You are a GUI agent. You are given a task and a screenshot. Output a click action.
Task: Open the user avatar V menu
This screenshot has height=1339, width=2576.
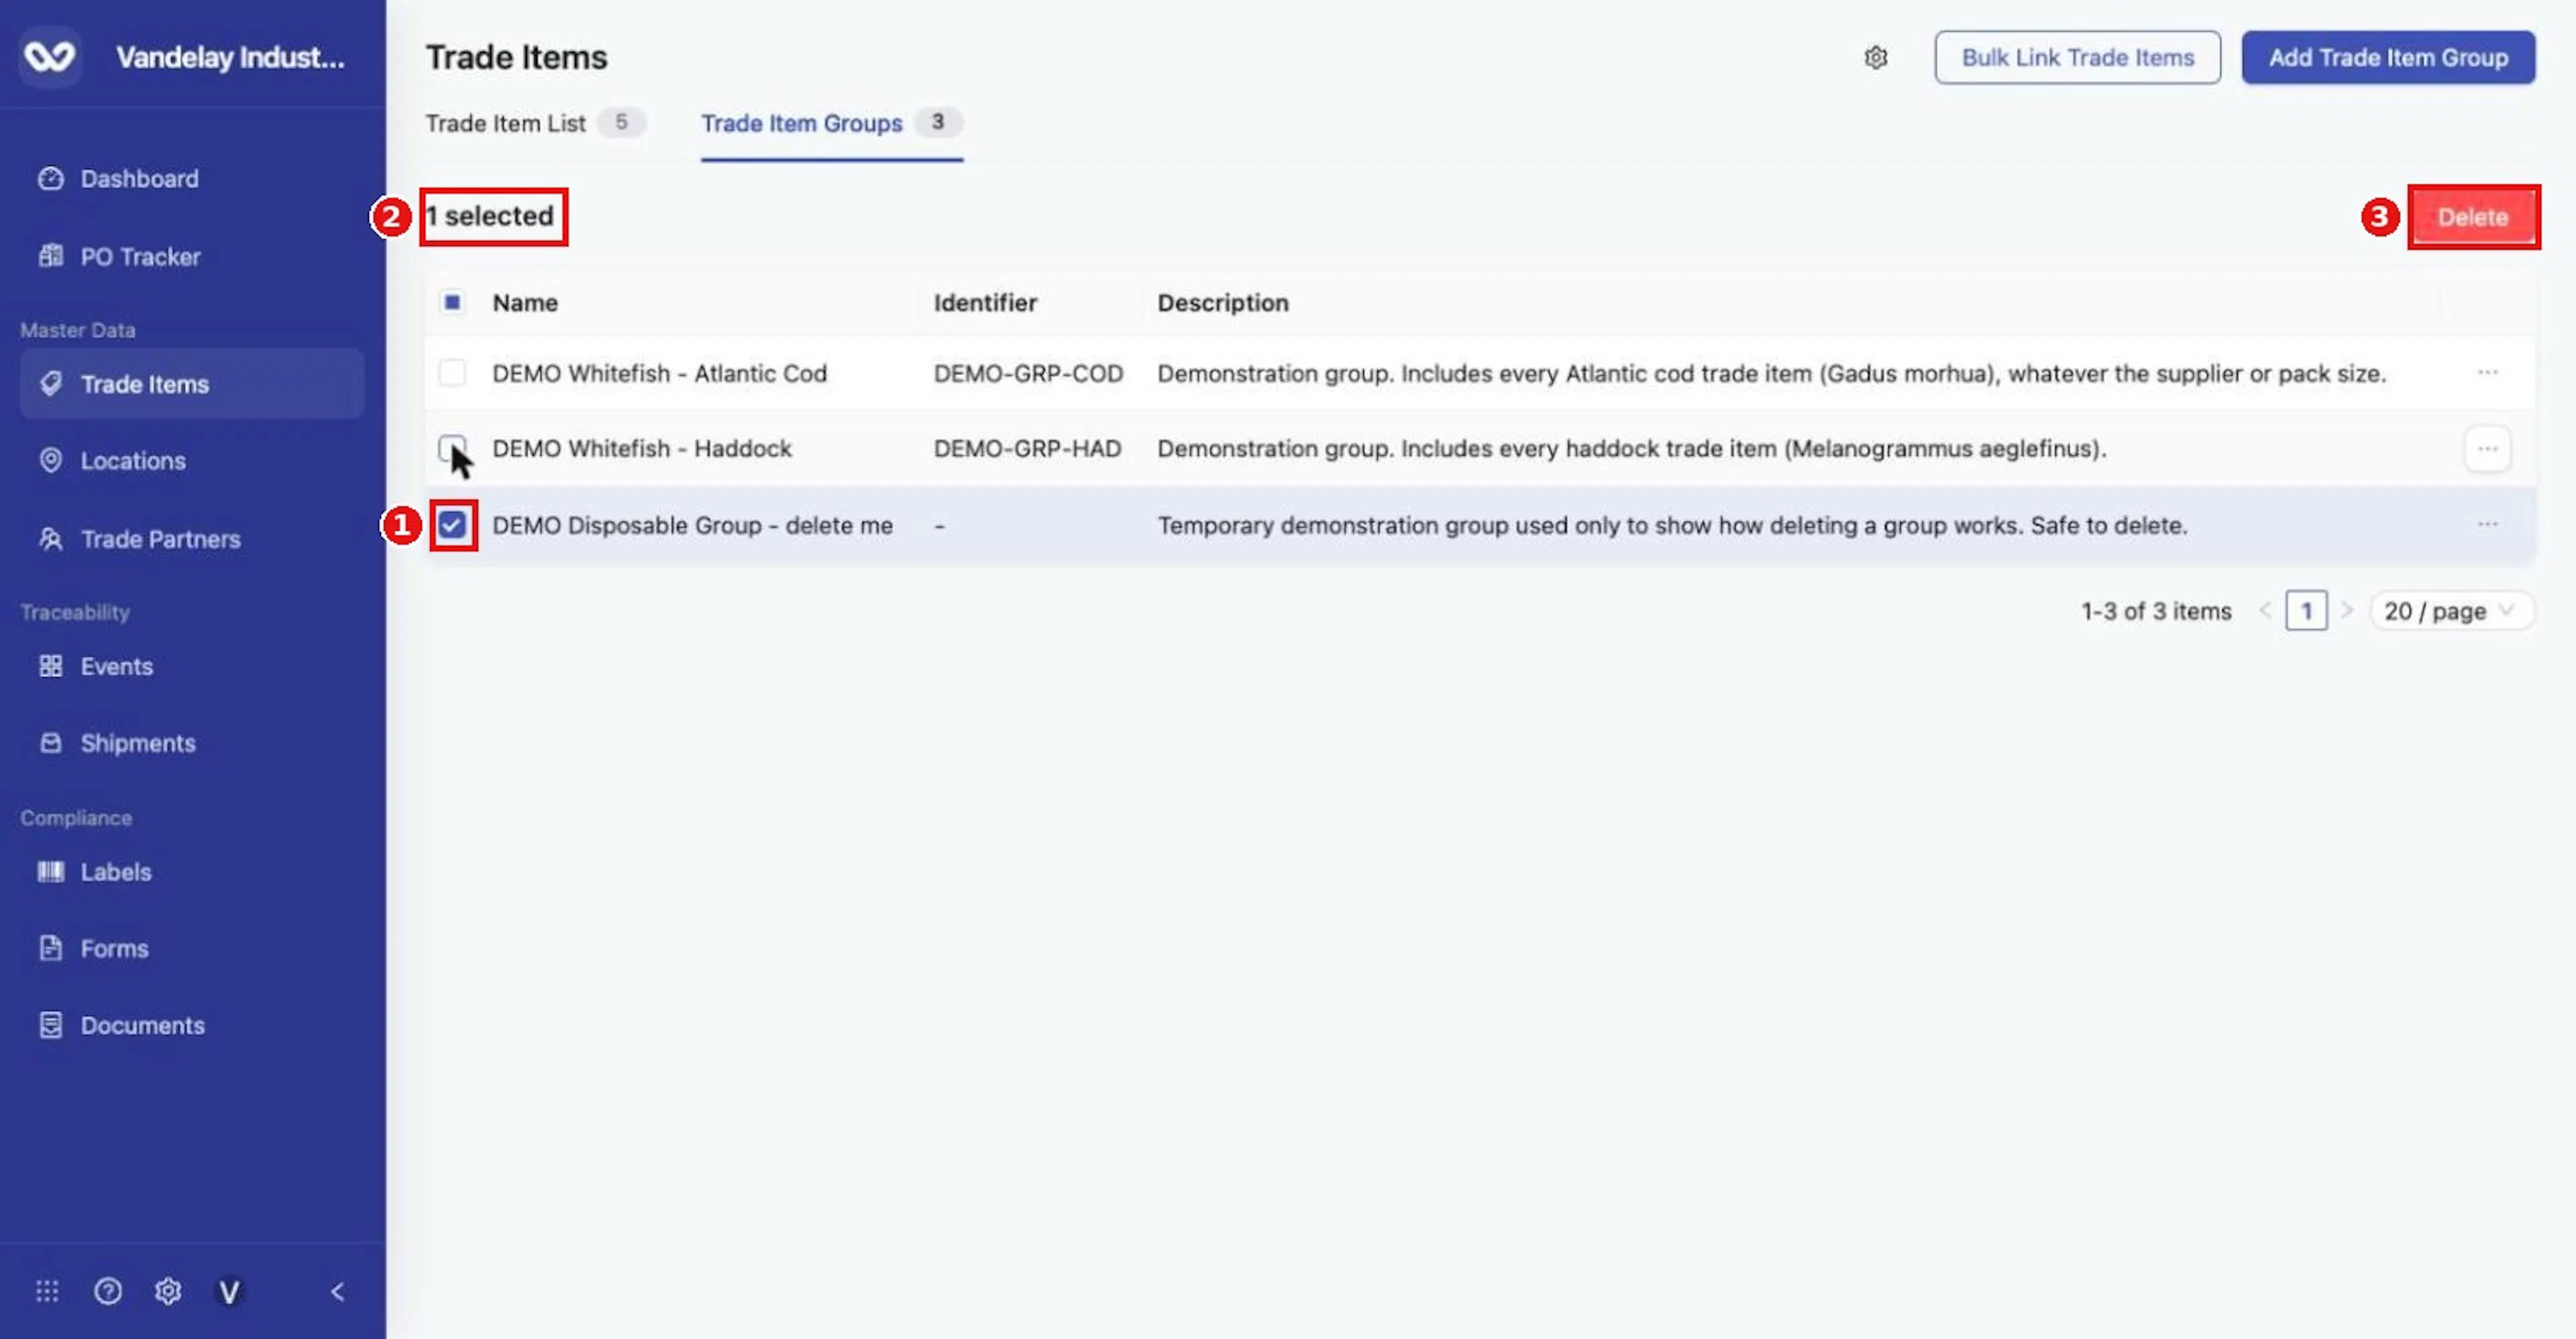coord(229,1292)
